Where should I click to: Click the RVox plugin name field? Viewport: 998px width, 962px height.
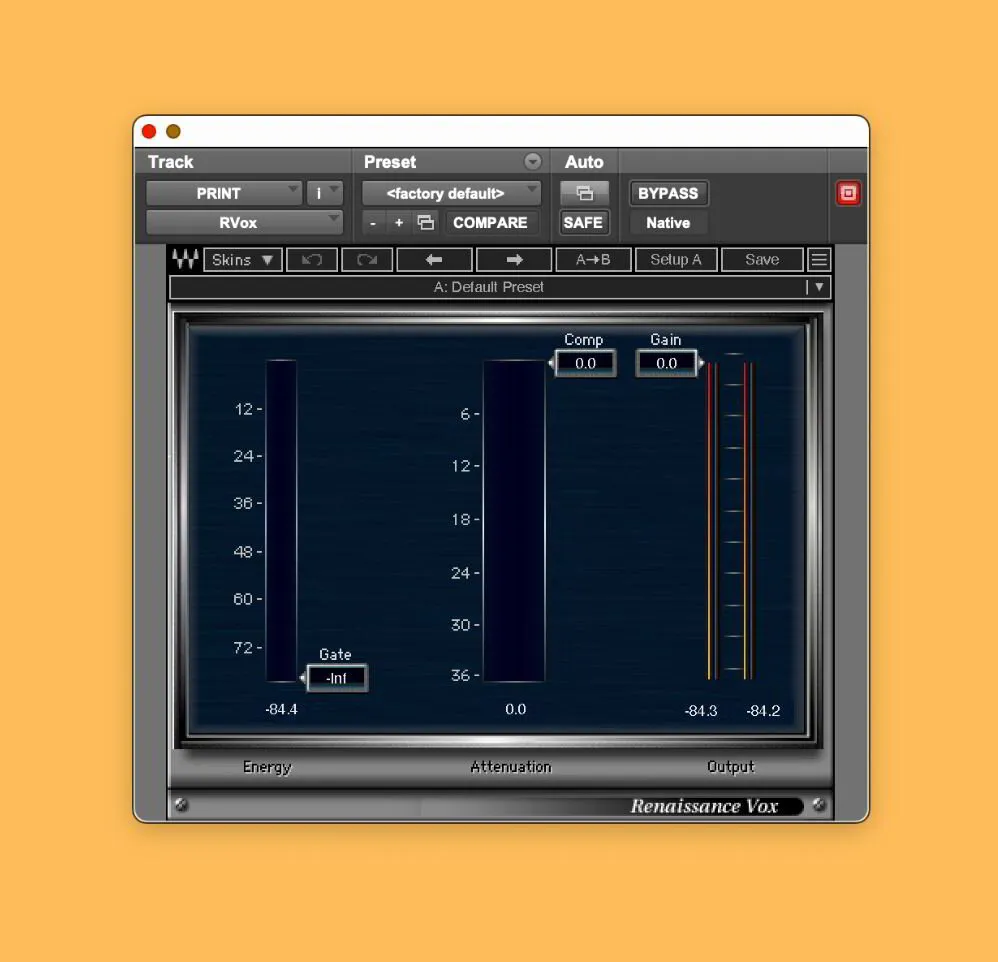coord(242,222)
